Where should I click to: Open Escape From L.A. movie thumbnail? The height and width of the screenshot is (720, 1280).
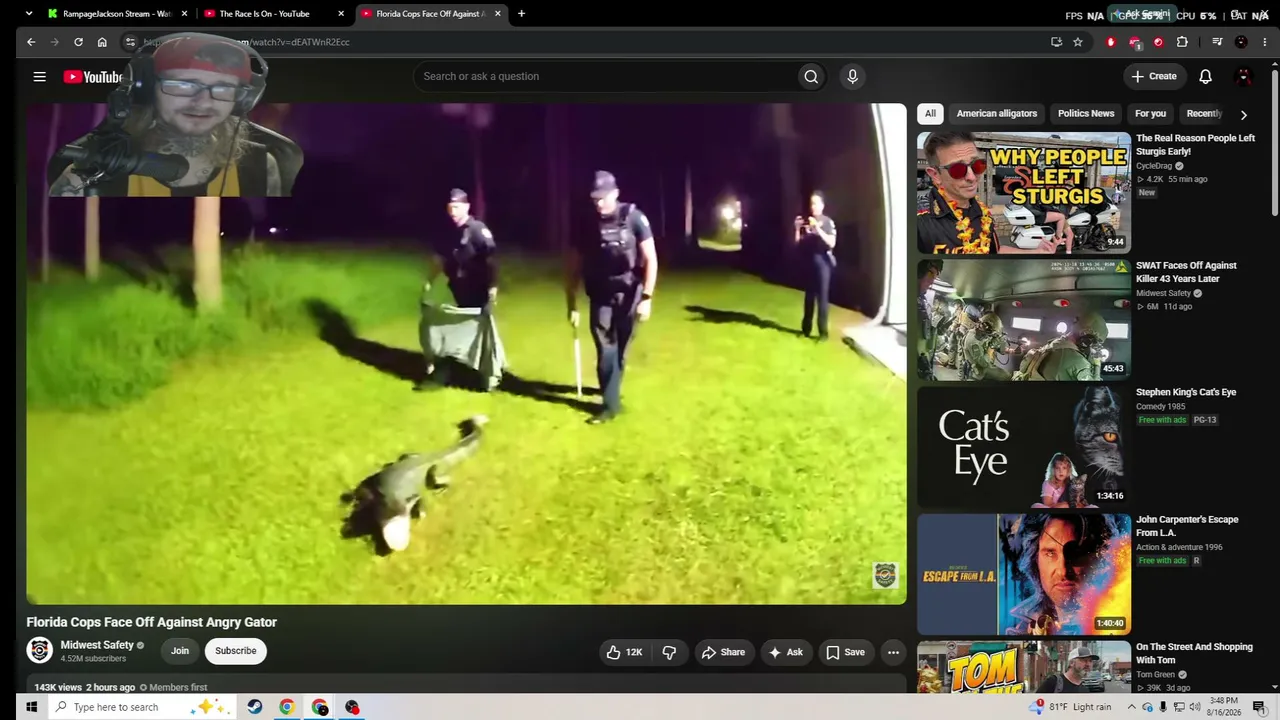[x=1024, y=574]
